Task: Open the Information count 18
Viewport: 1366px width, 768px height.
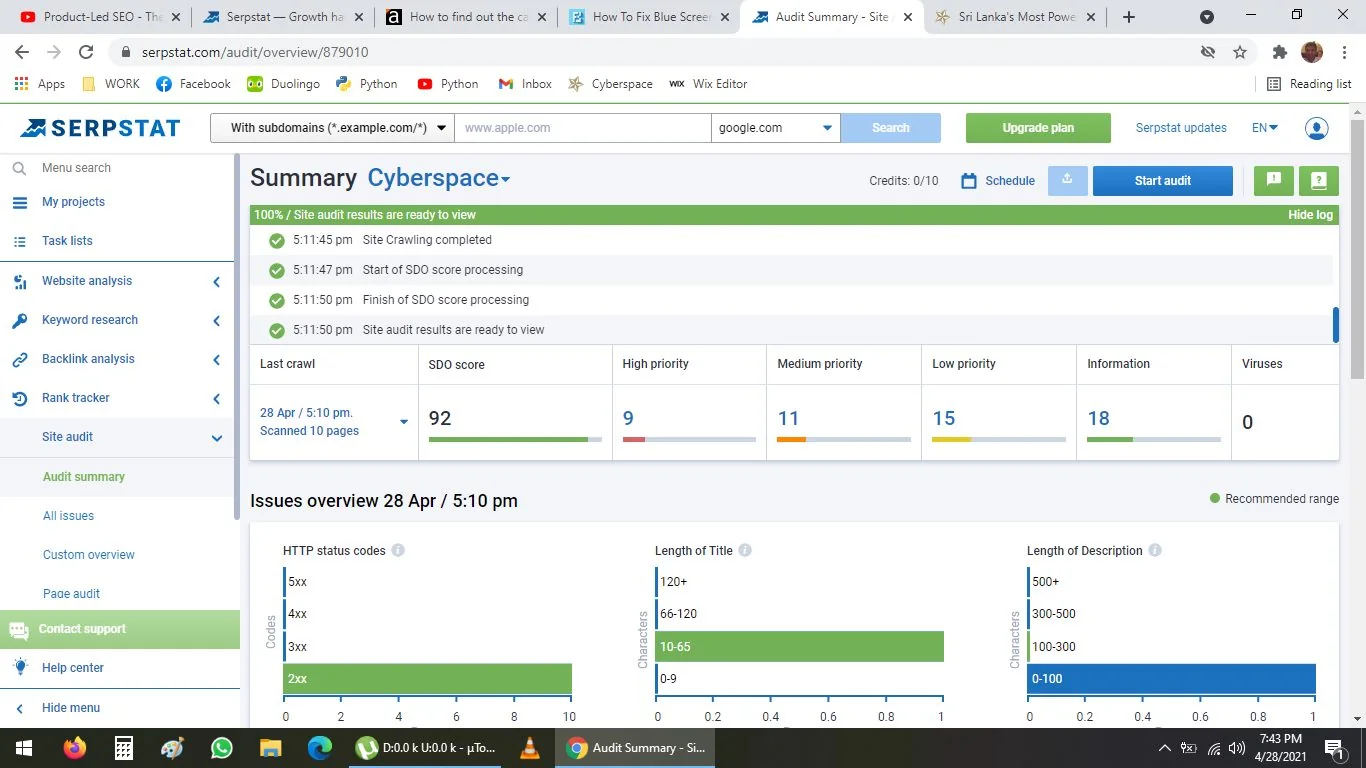Action: click(x=1099, y=418)
